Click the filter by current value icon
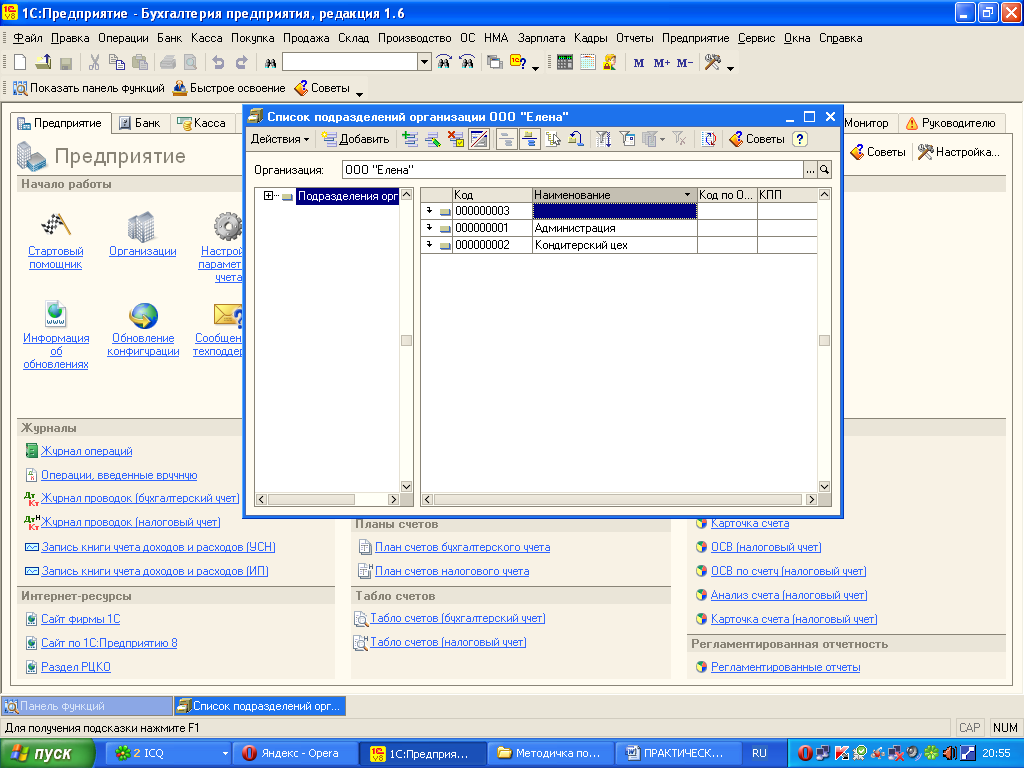 628,138
